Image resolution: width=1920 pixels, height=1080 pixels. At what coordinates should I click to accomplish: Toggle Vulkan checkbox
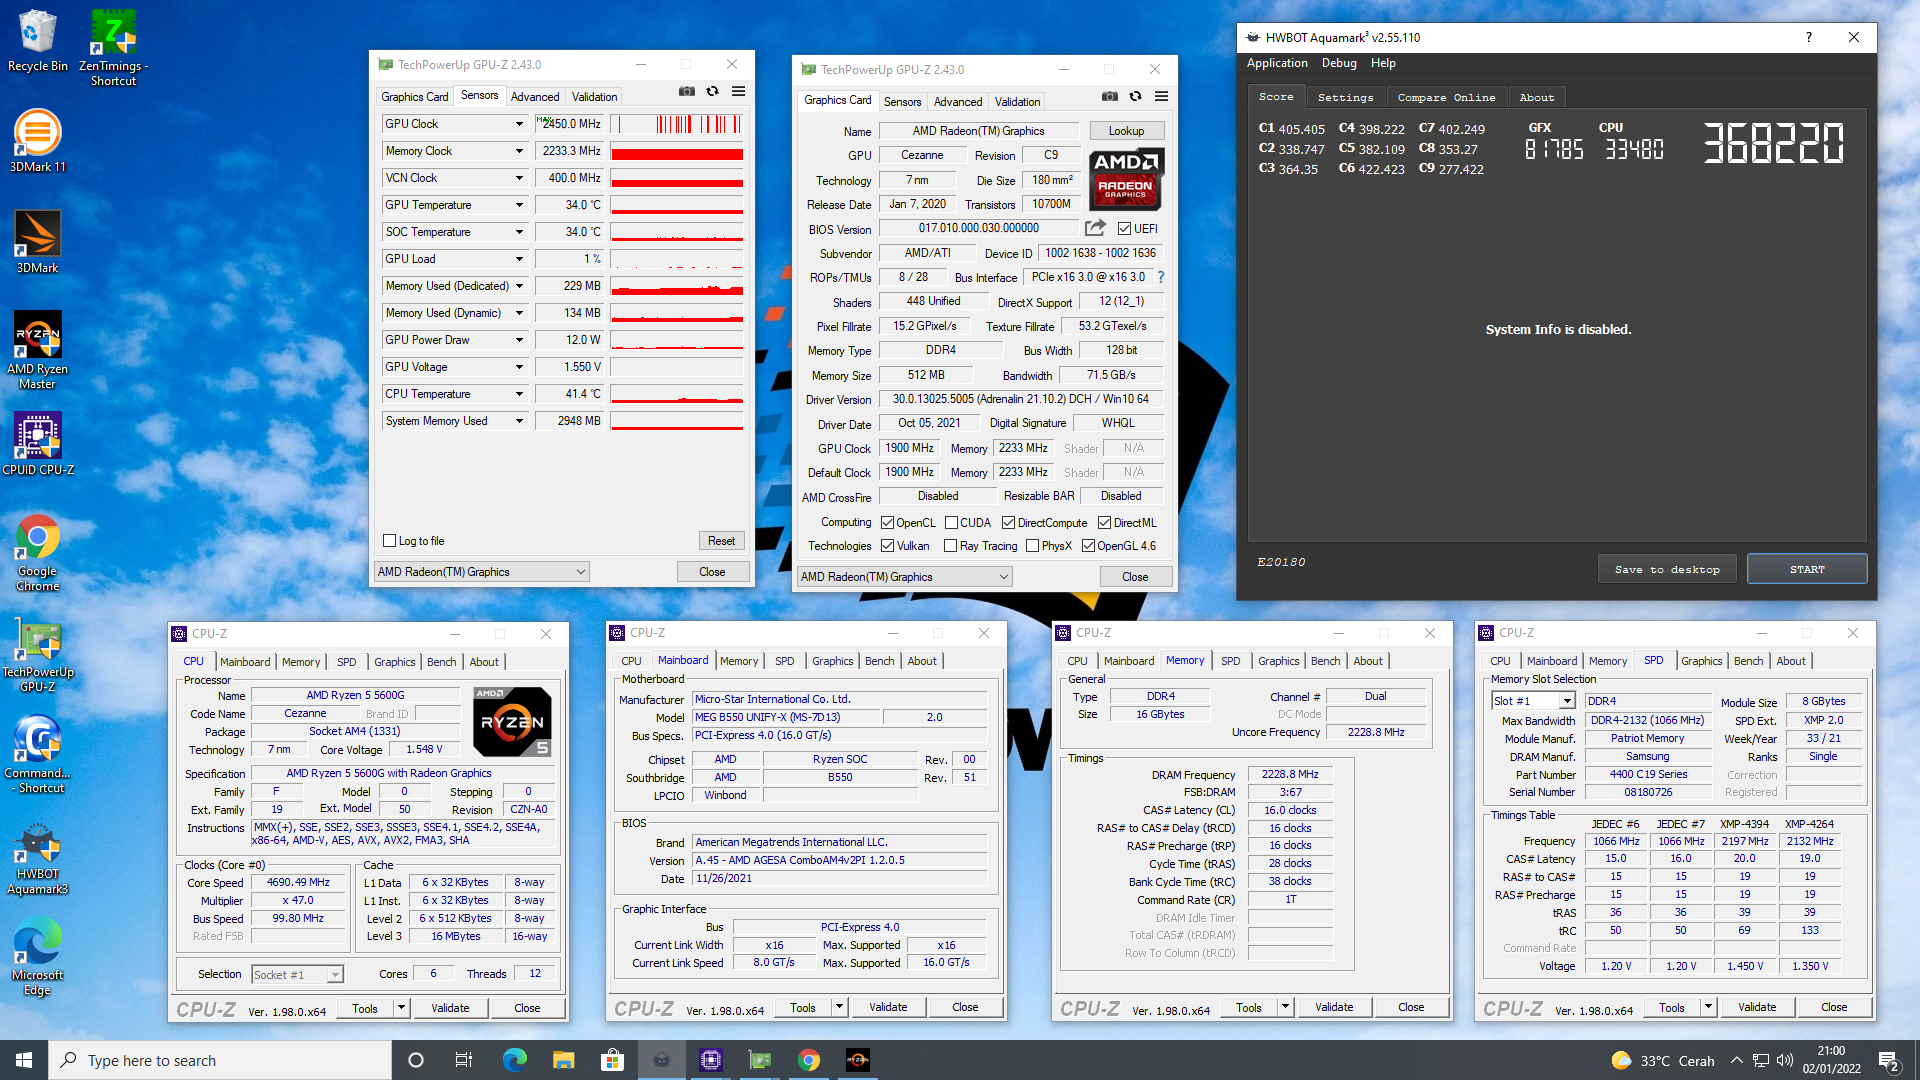(x=887, y=546)
